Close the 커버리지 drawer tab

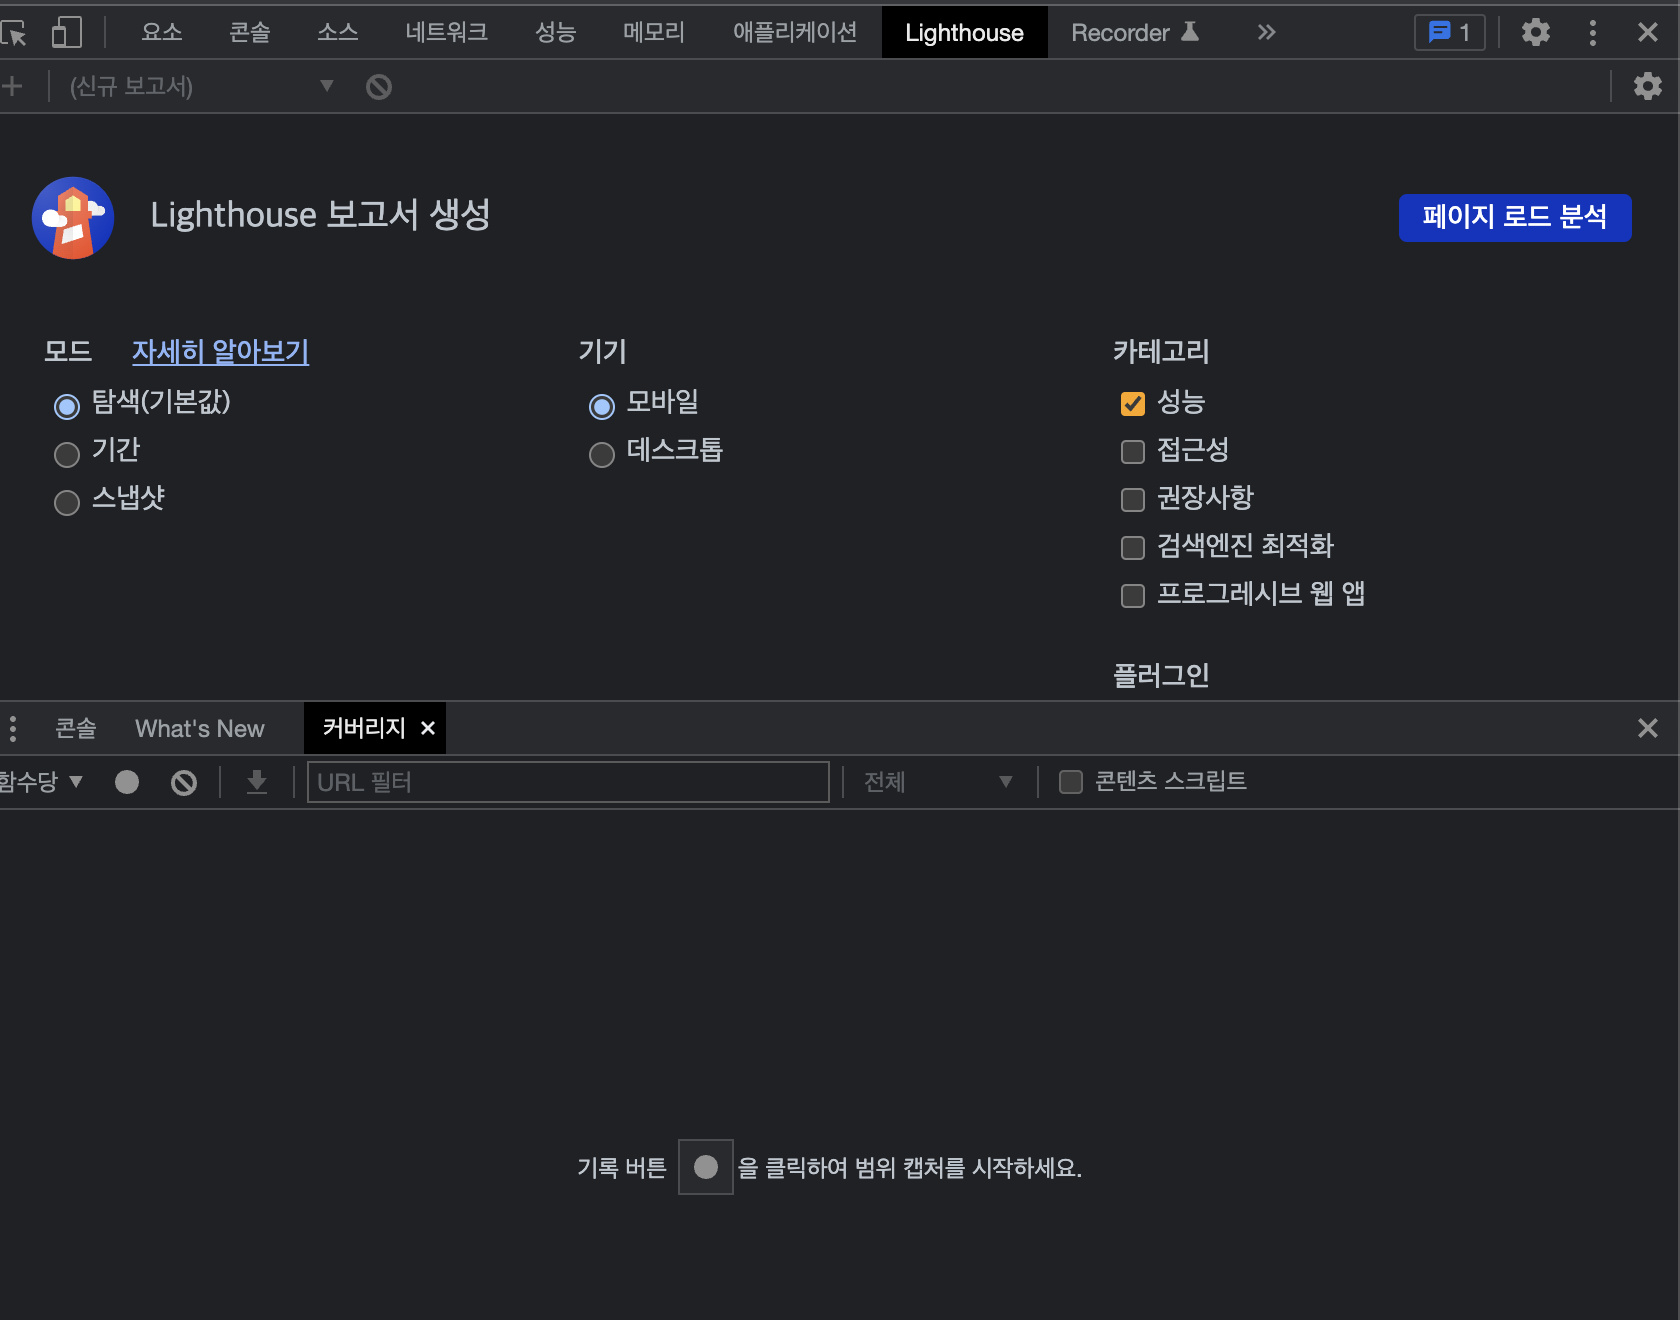coord(428,728)
